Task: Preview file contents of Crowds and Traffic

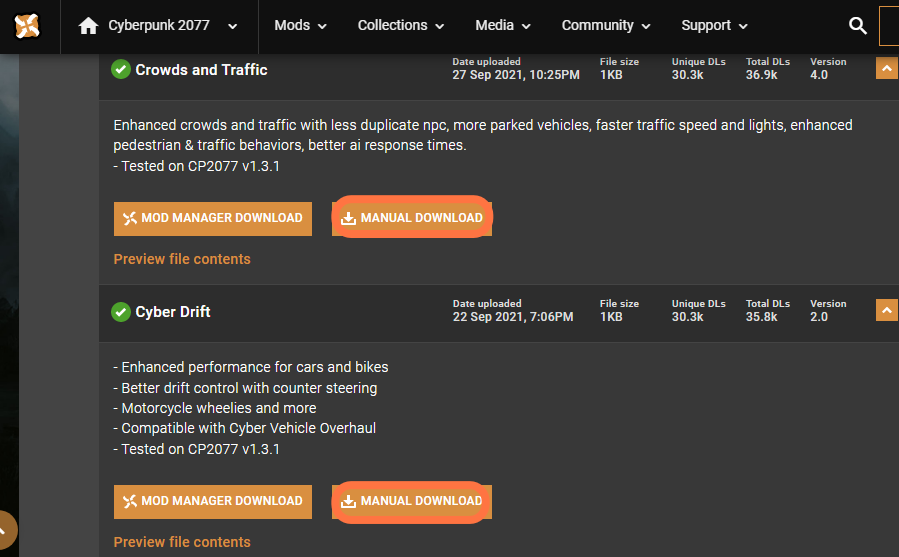Action: 182,259
